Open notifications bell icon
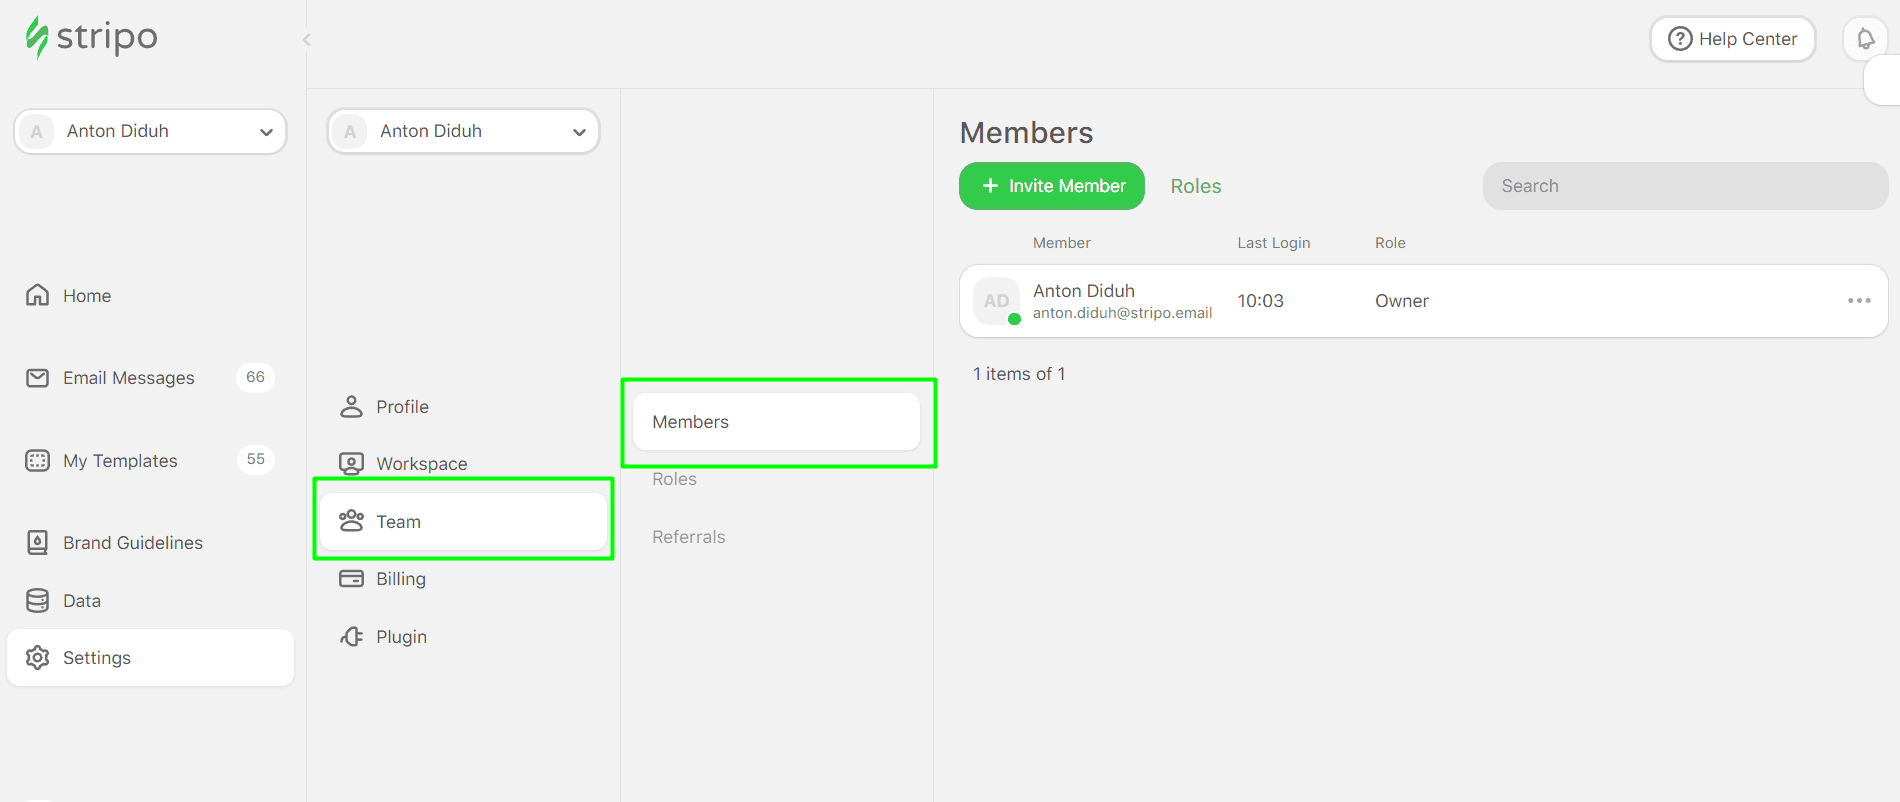The width and height of the screenshot is (1900, 802). [1865, 39]
